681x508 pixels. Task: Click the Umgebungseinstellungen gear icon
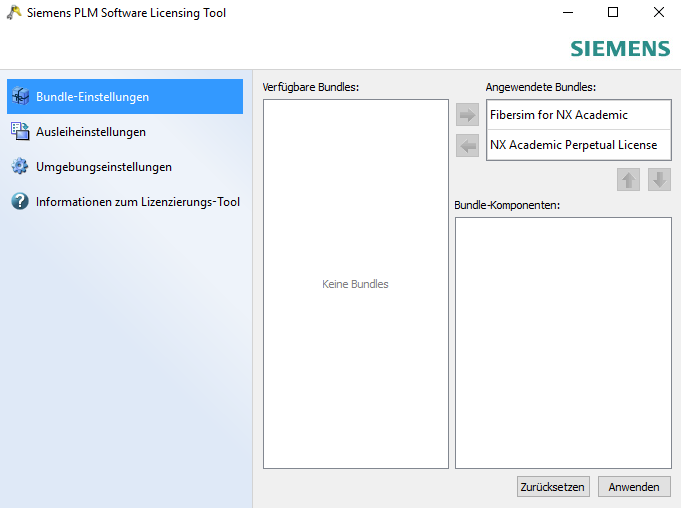click(19, 166)
